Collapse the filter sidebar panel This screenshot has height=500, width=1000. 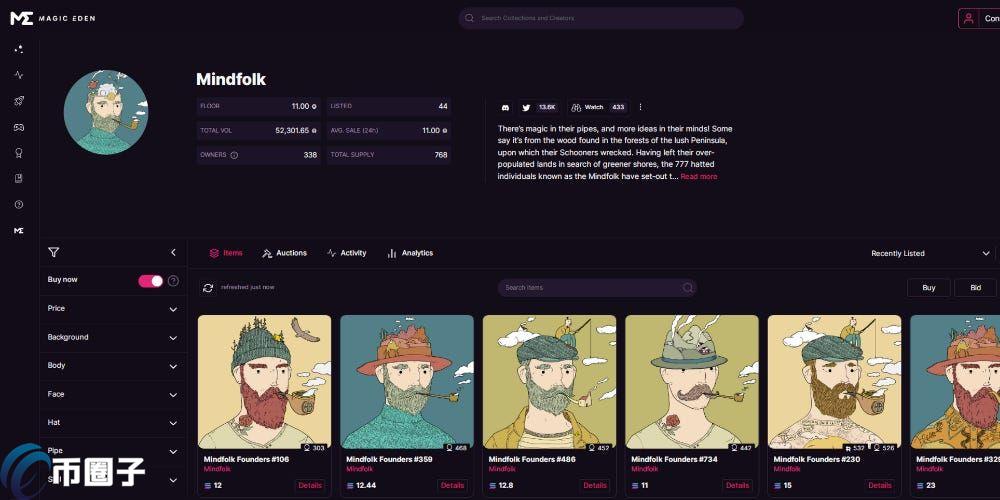click(x=173, y=253)
